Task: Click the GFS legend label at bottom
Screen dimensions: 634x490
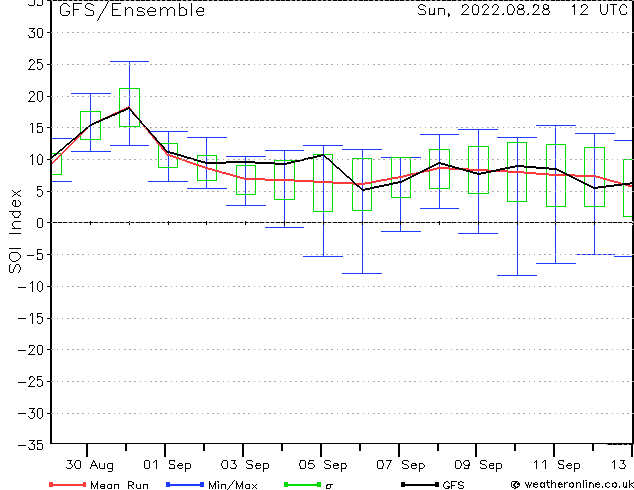Action: point(453,485)
